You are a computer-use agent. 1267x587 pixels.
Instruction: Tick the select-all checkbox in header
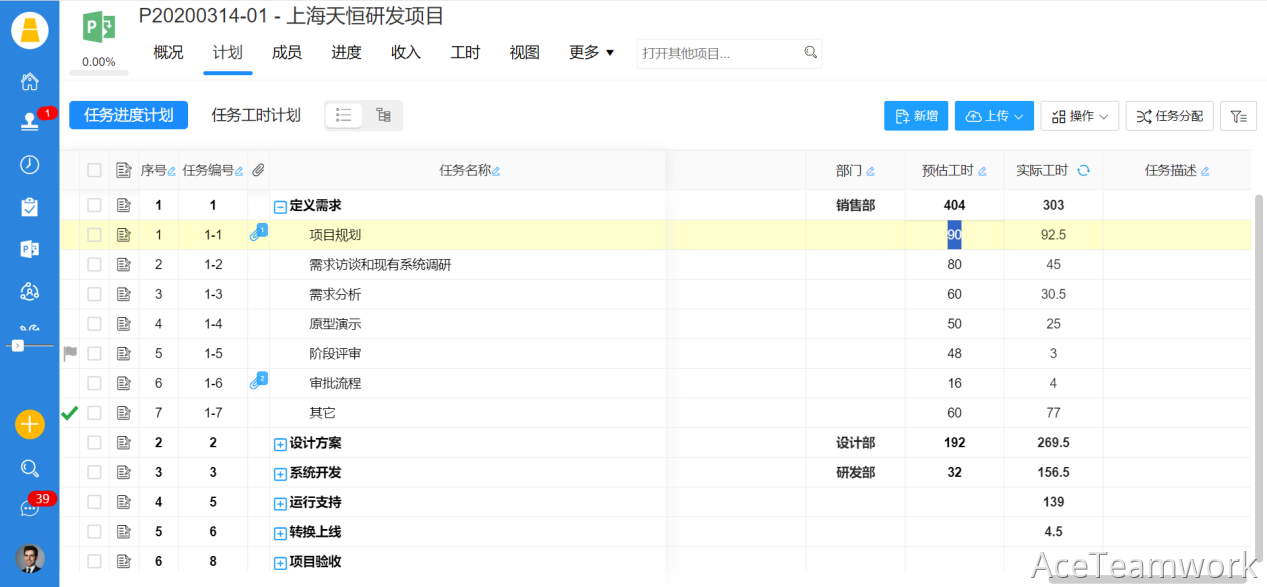coord(94,171)
